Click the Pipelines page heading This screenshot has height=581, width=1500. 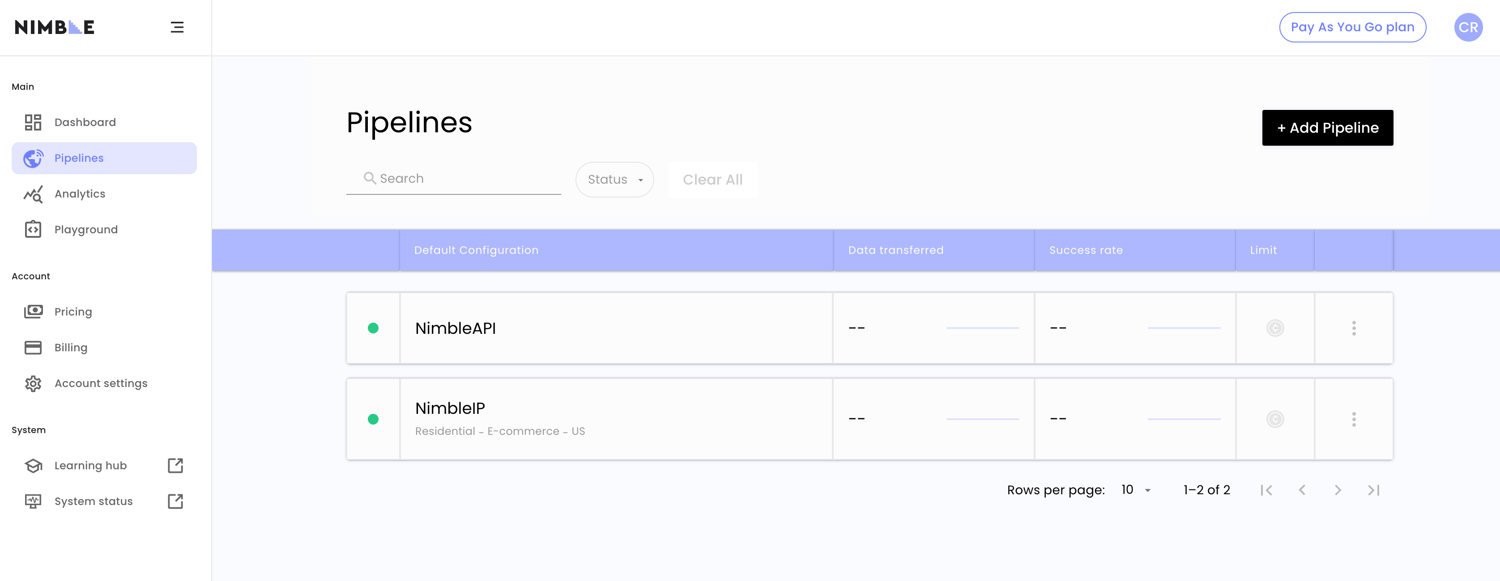pos(409,122)
